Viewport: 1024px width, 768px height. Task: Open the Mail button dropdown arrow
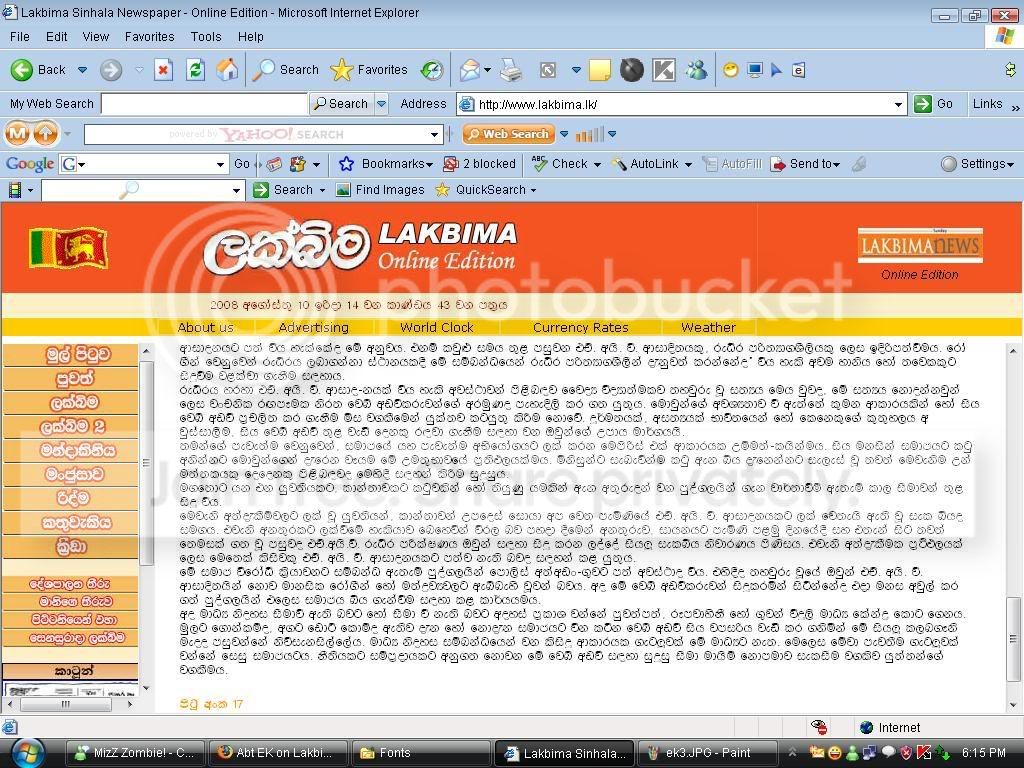pos(487,70)
